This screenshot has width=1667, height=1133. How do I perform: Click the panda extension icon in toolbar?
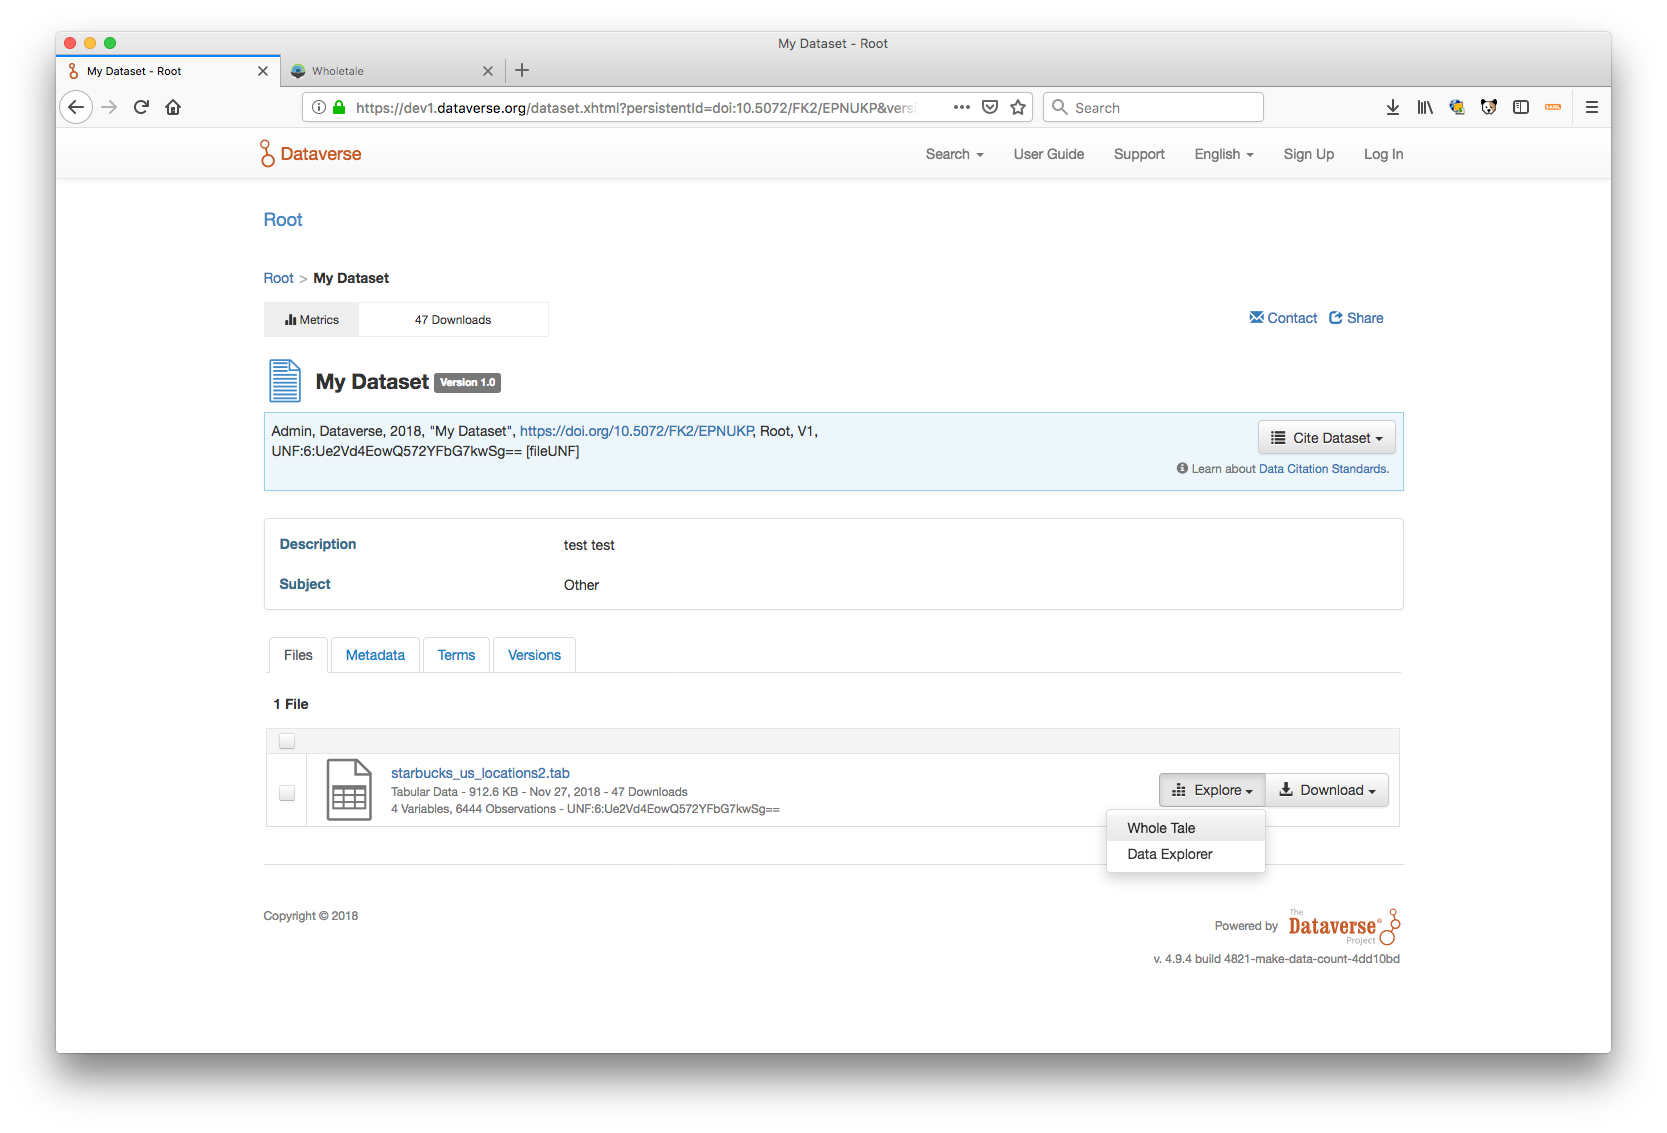[x=1489, y=107]
